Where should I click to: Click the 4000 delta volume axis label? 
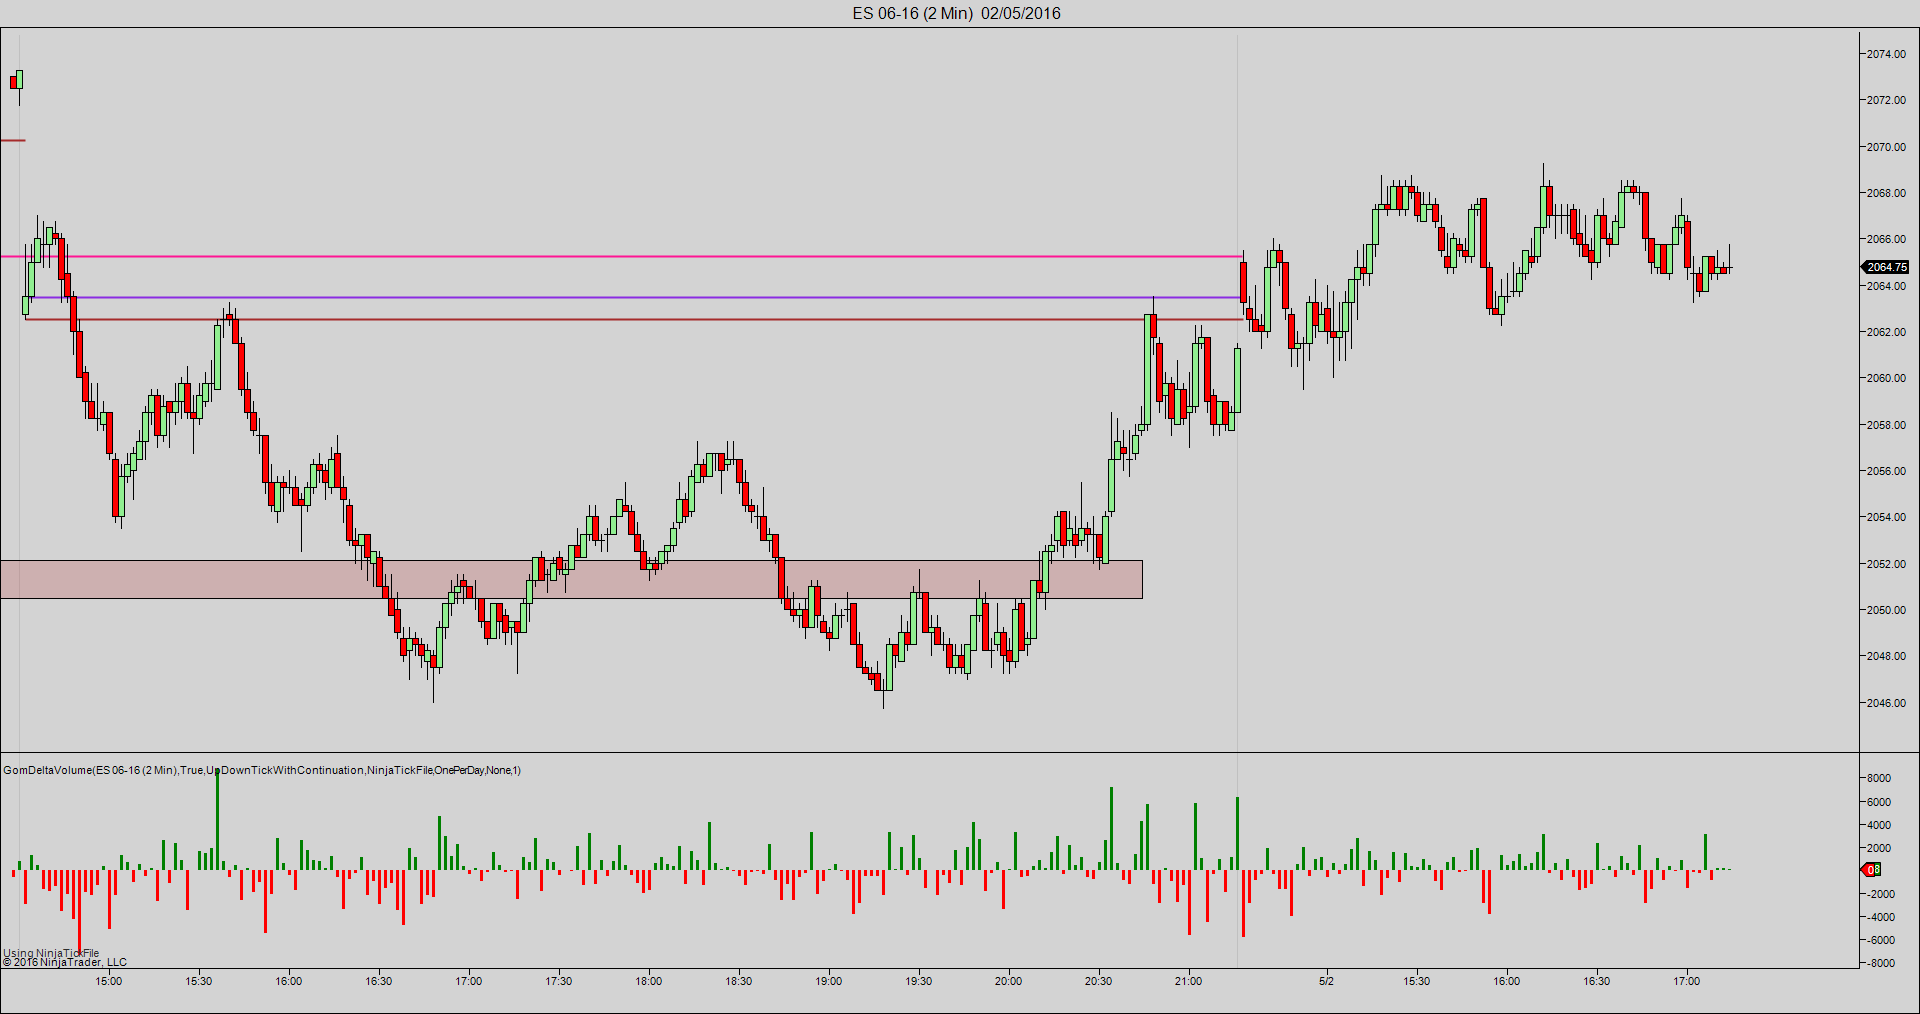1879,825
